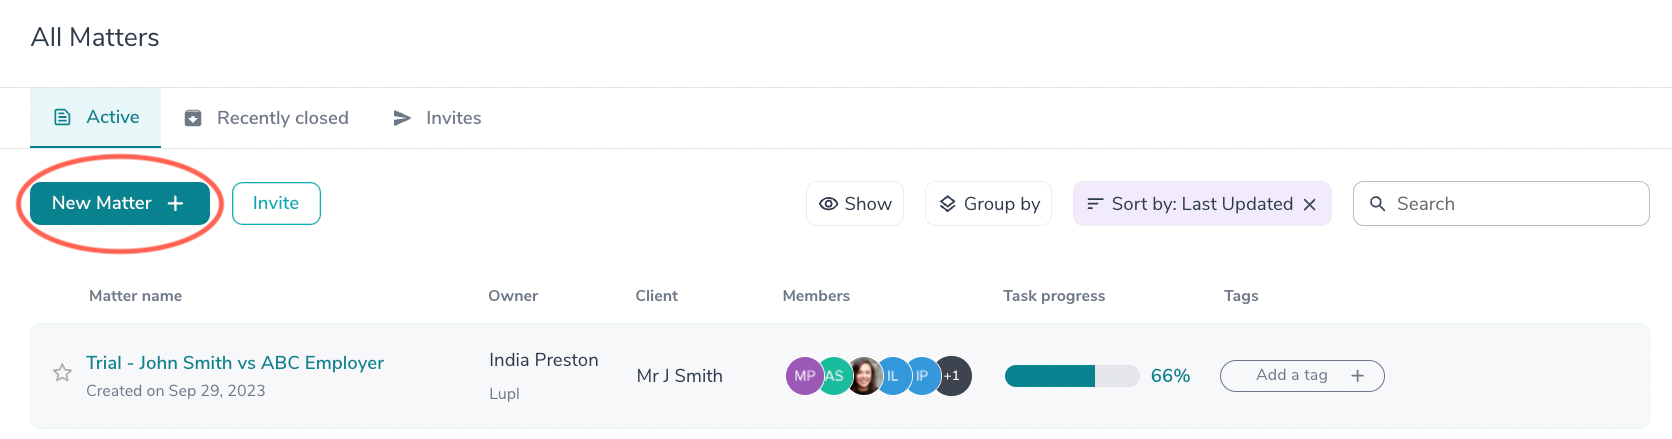Click the IL member avatar

[x=893, y=376]
